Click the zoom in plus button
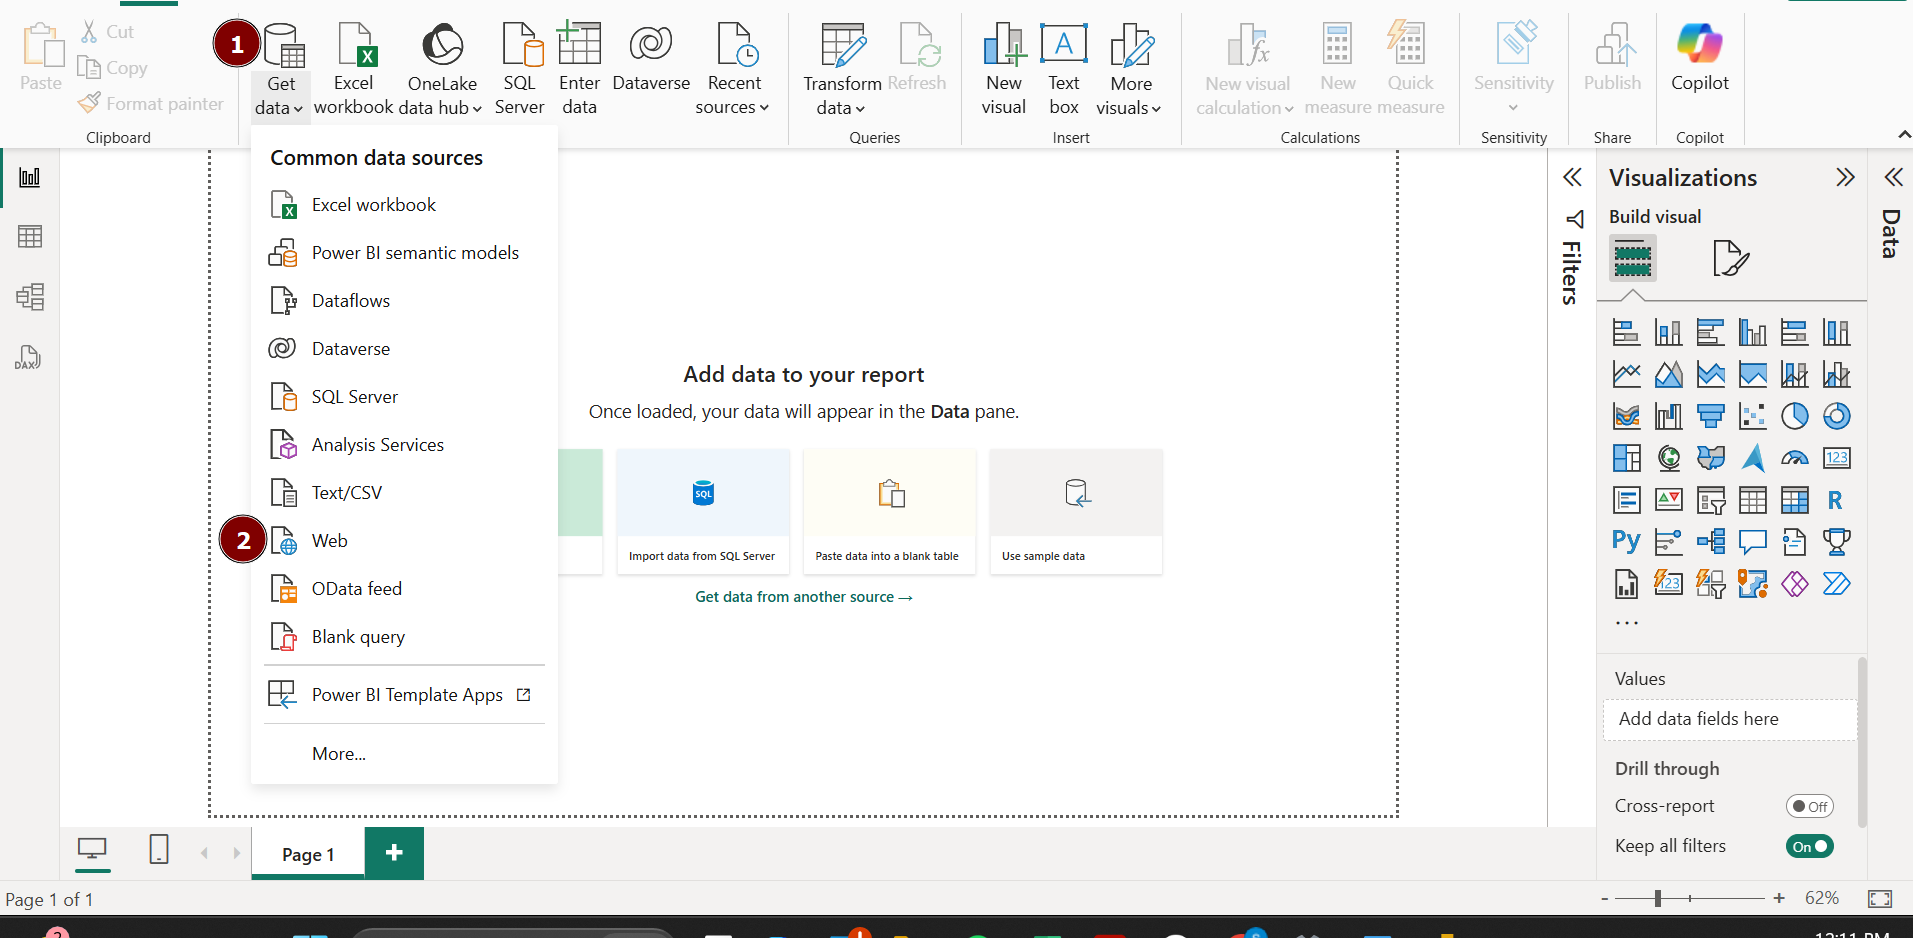The image size is (1913, 938). pyautogui.click(x=1779, y=898)
